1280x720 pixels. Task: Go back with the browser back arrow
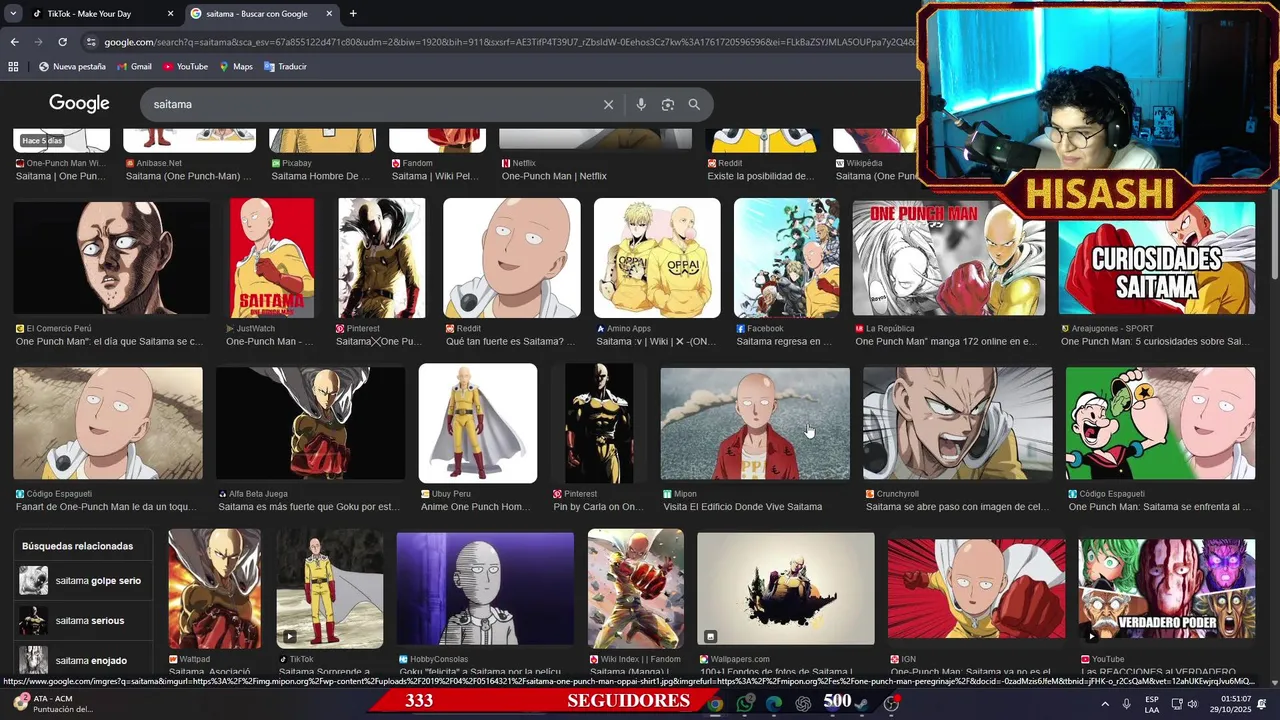(x=14, y=42)
